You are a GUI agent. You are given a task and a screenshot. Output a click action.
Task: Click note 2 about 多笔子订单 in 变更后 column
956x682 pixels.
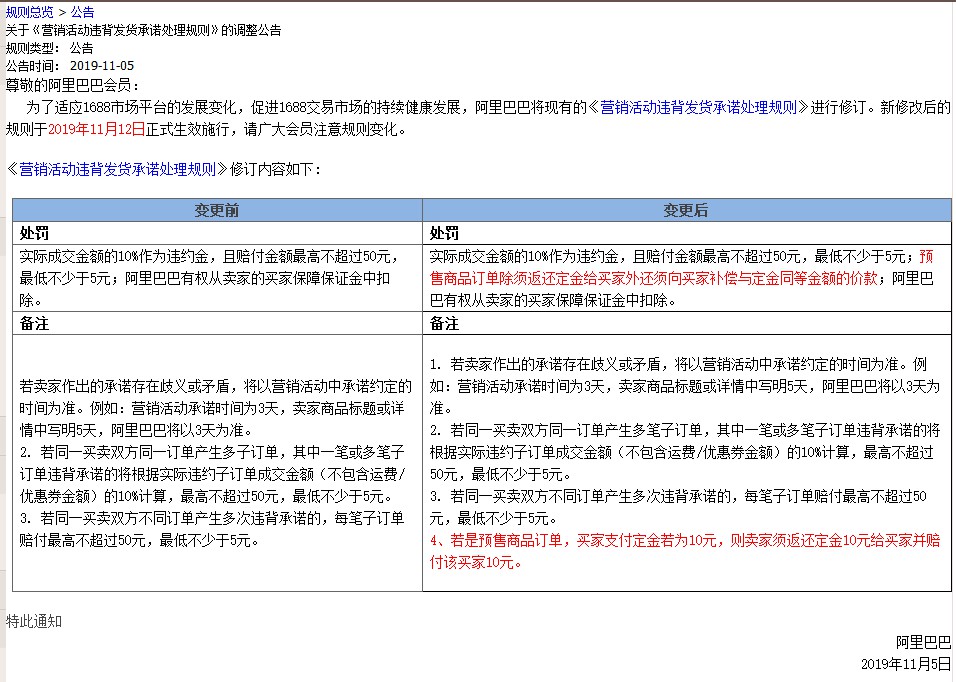click(685, 452)
